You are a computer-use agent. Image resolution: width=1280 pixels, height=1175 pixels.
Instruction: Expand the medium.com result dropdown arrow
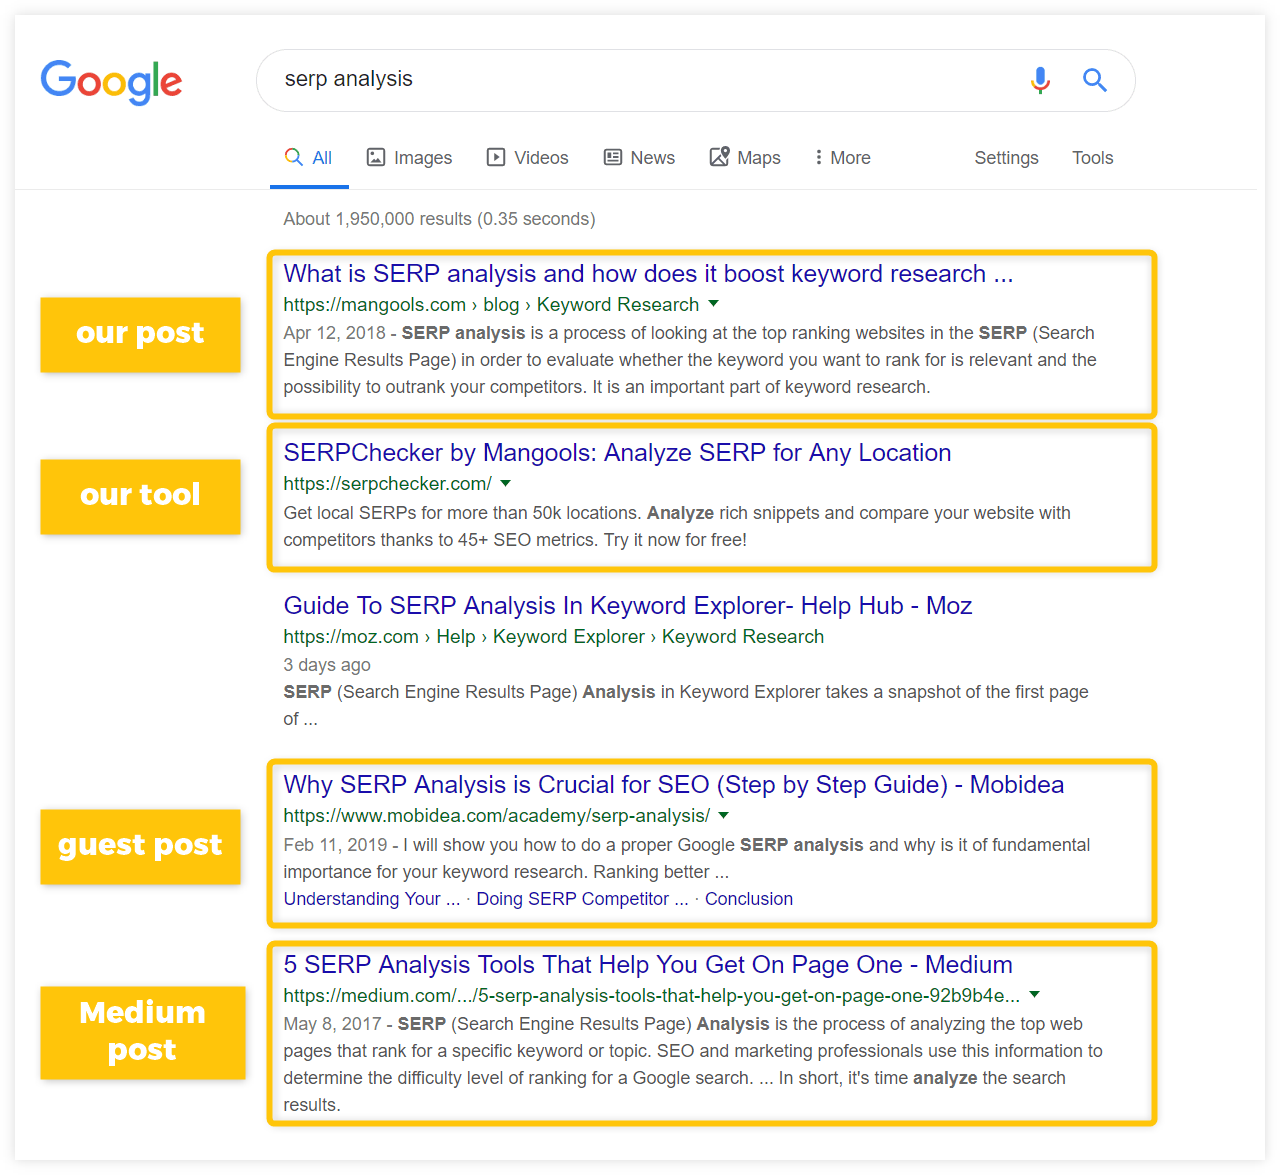click(x=1035, y=994)
